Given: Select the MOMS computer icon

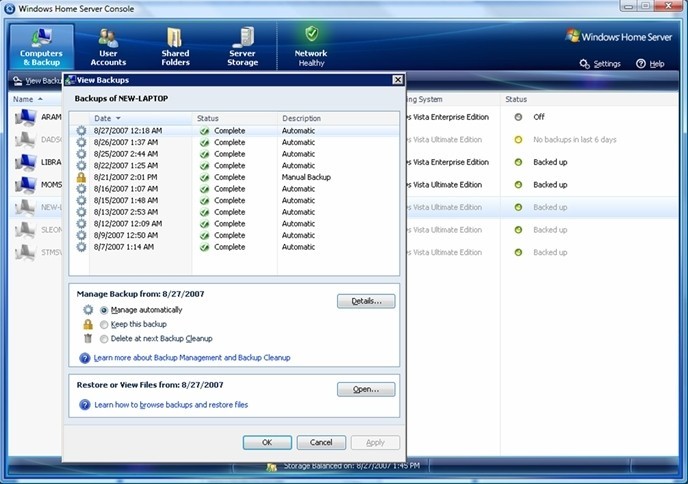Looking at the screenshot, I should coord(25,185).
